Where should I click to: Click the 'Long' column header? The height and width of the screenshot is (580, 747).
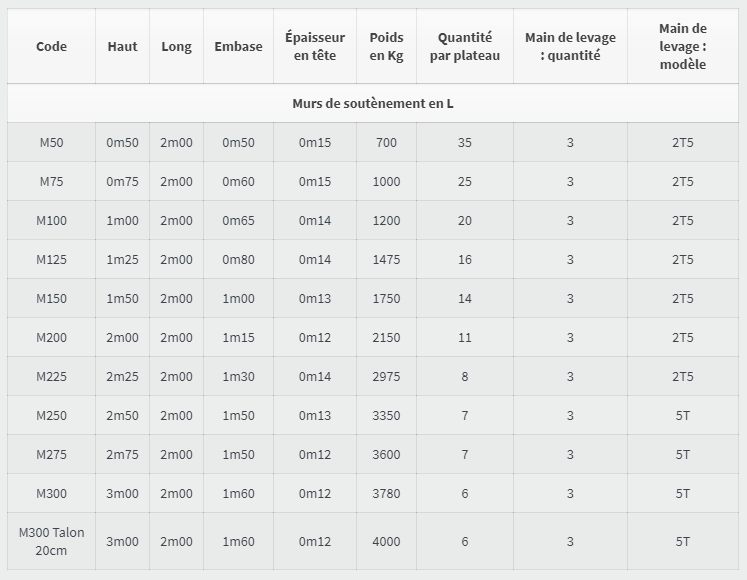tap(176, 46)
